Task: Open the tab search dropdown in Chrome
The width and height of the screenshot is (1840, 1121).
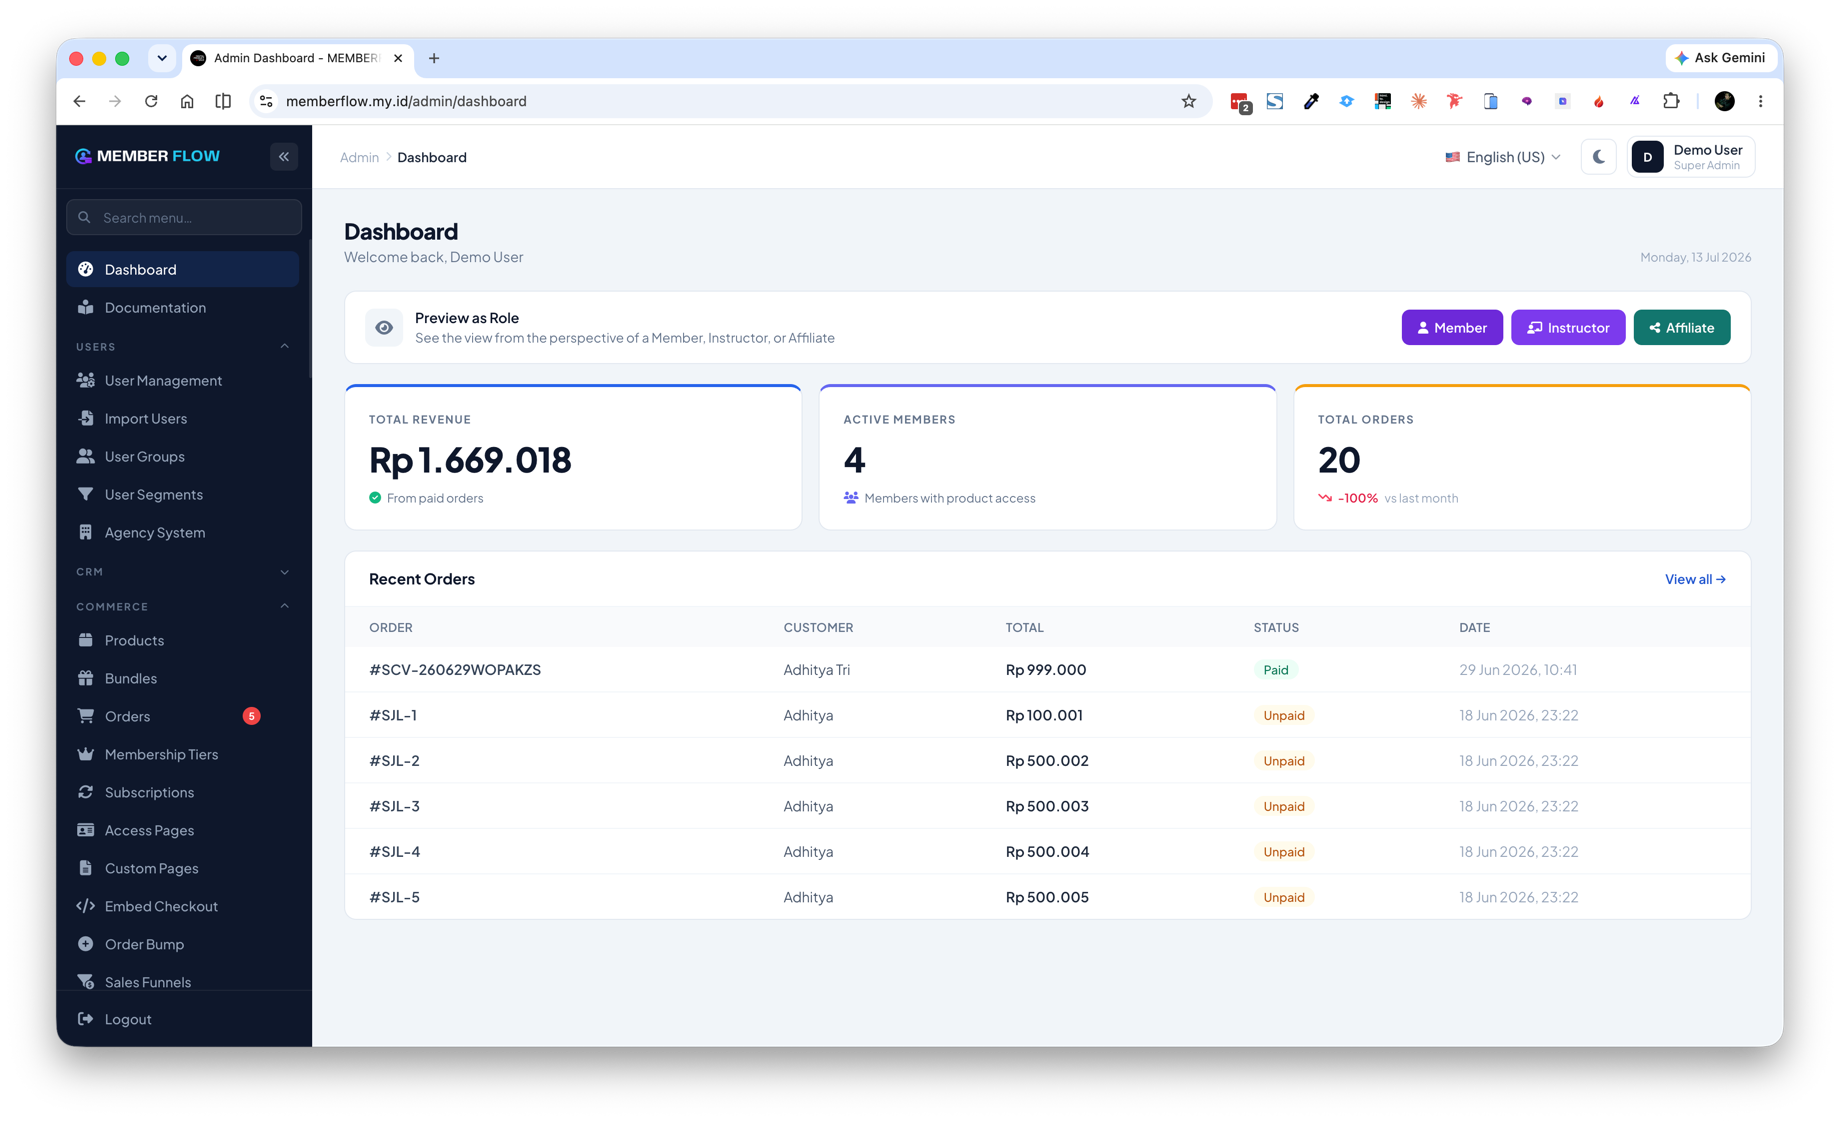Action: pyautogui.click(x=162, y=58)
